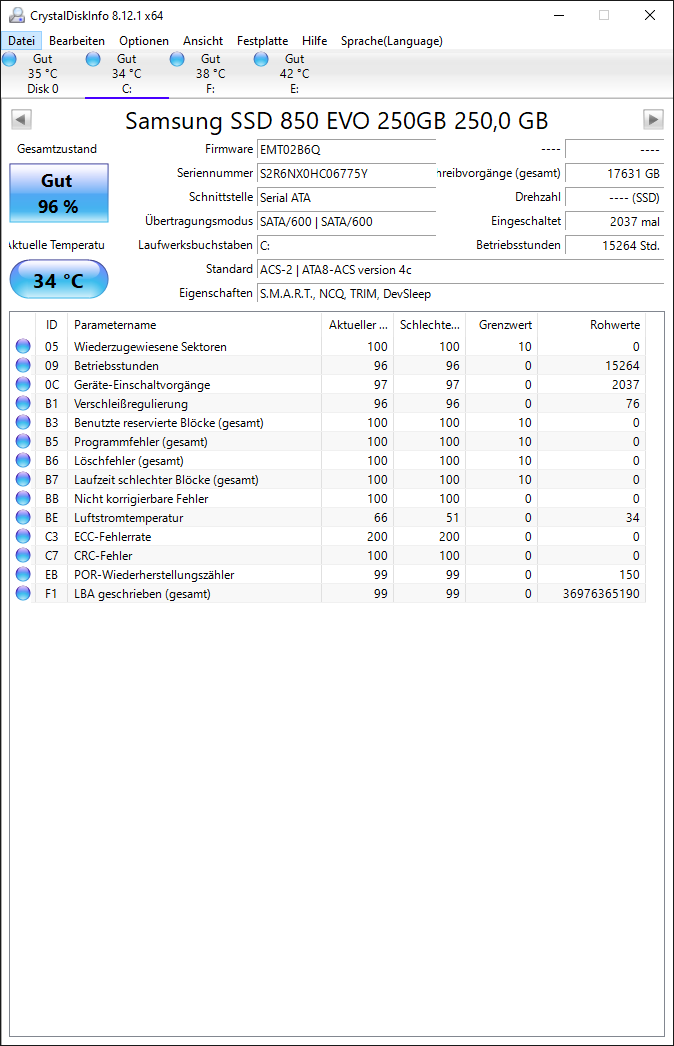Click status orb for Nicht korrigierbare Fehler
The width and height of the screenshot is (674, 1046).
(23, 498)
